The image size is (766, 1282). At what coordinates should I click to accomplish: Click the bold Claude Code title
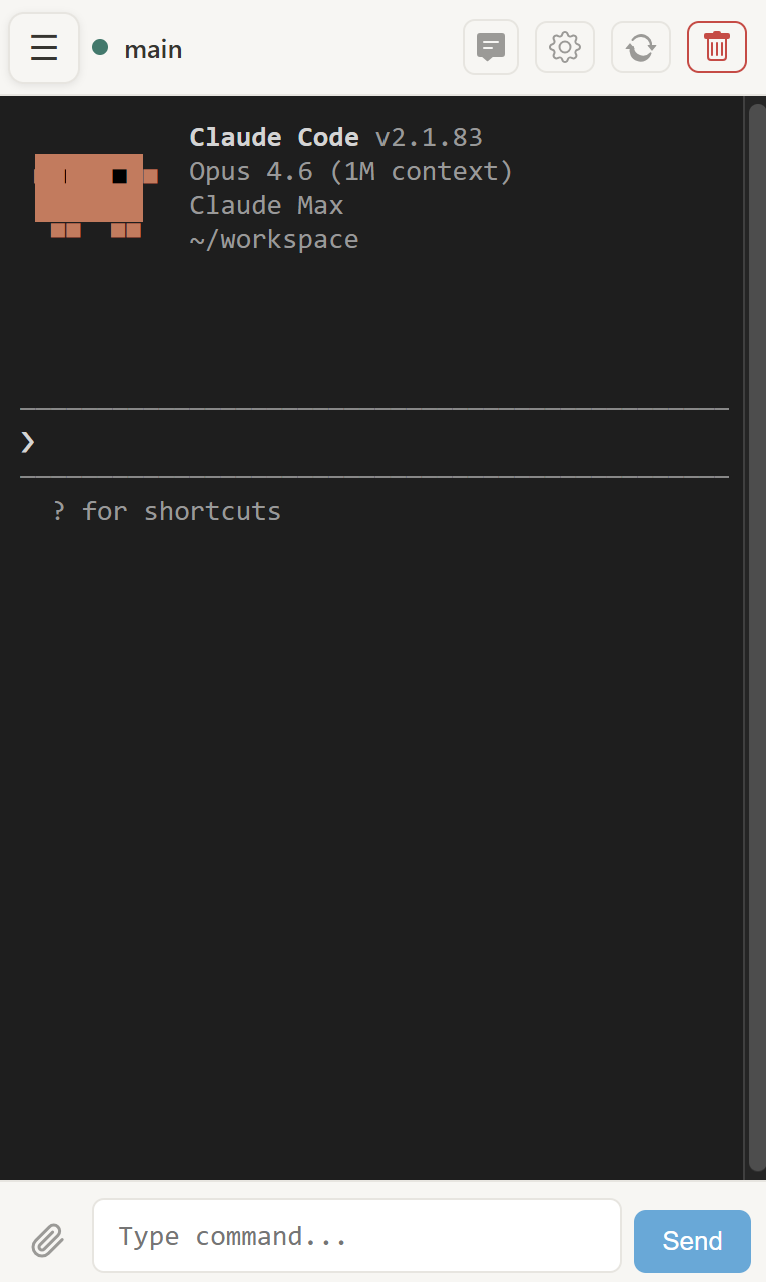pyautogui.click(x=273, y=137)
